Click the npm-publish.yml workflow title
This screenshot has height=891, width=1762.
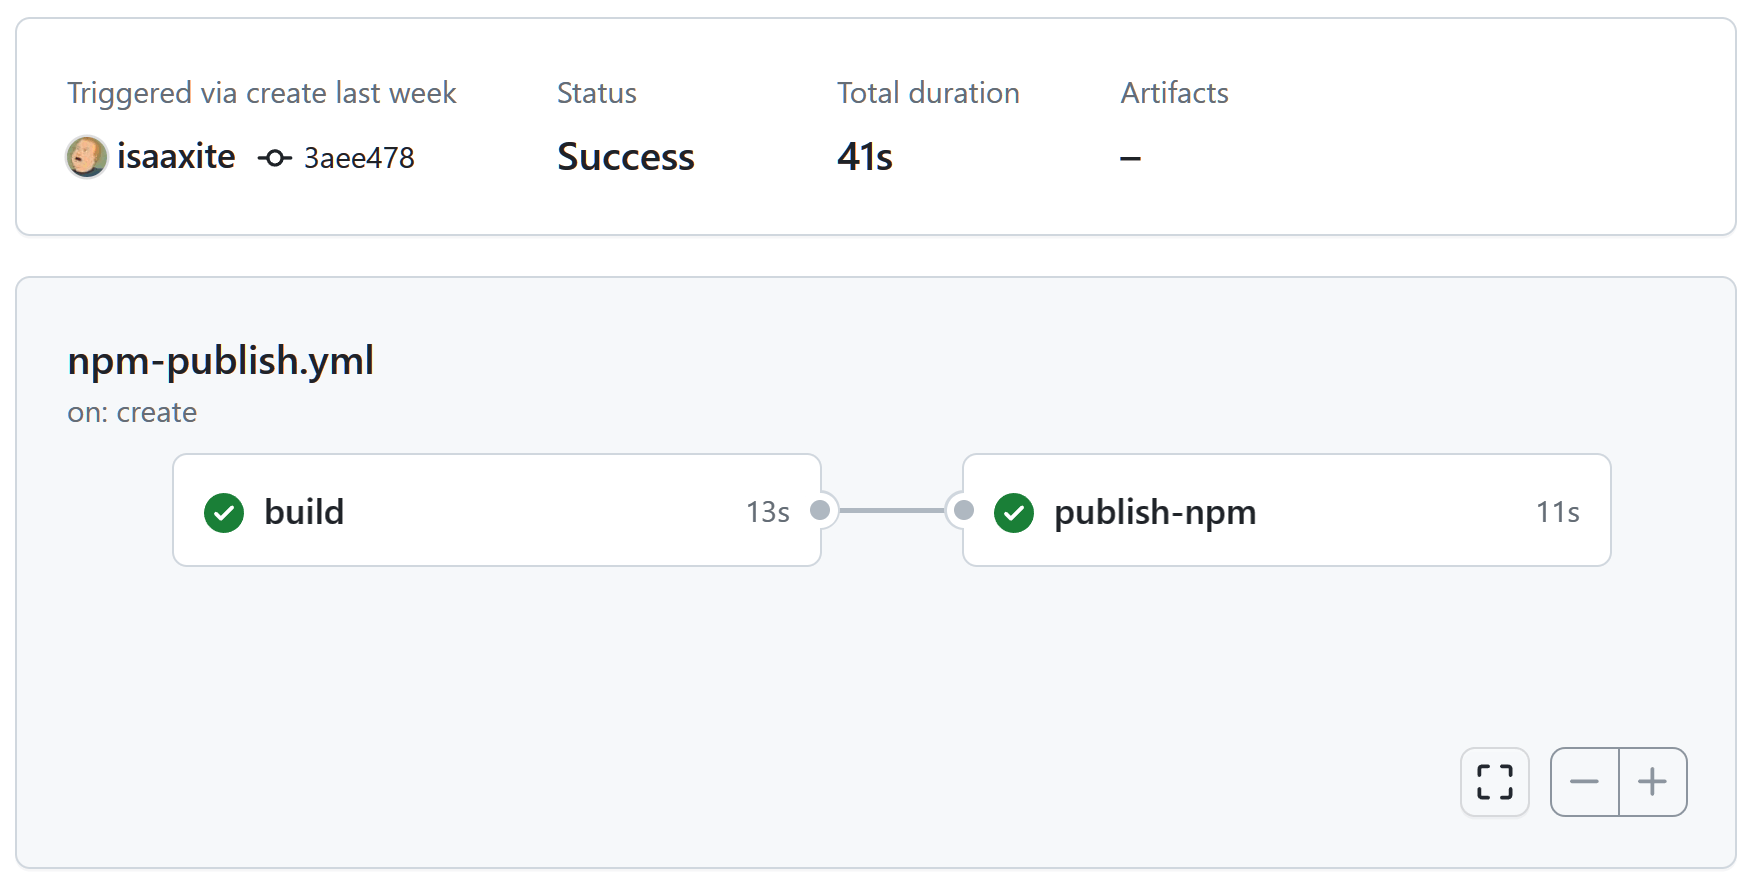[x=221, y=361]
